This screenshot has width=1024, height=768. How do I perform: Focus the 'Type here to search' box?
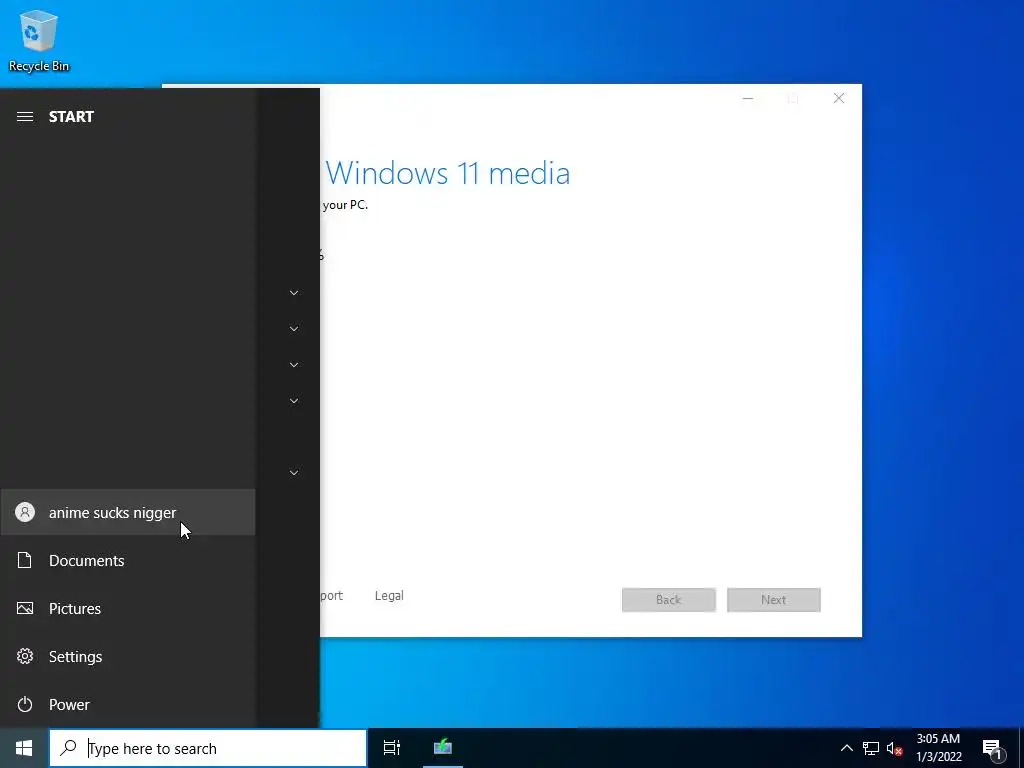[208, 748]
